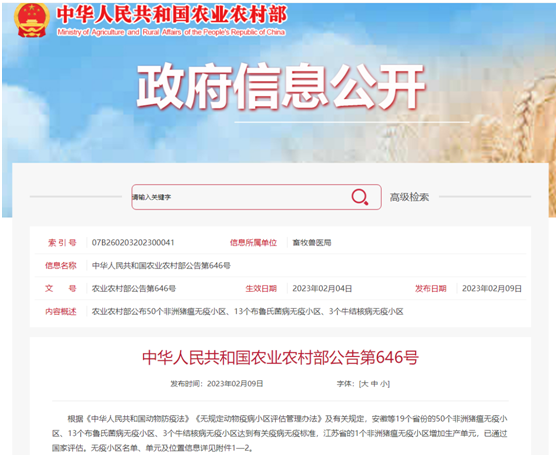
Task: Click the magnifier search icon
Action: [360, 197]
